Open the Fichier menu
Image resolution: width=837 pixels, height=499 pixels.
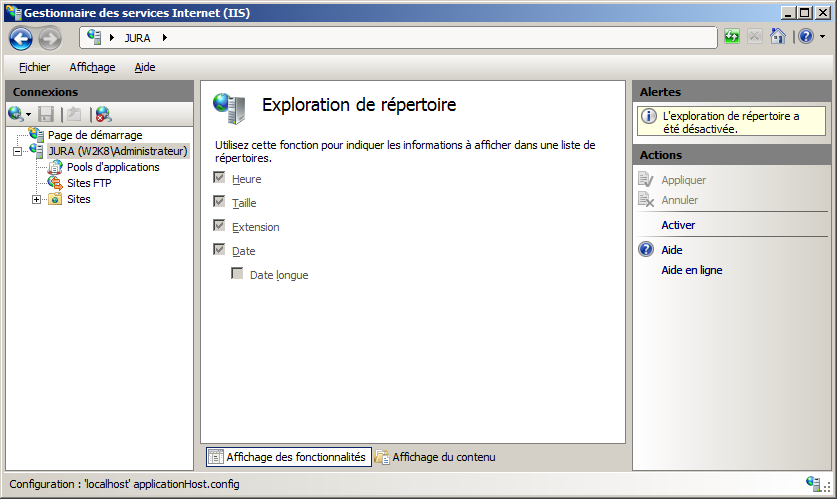pyautogui.click(x=34, y=67)
